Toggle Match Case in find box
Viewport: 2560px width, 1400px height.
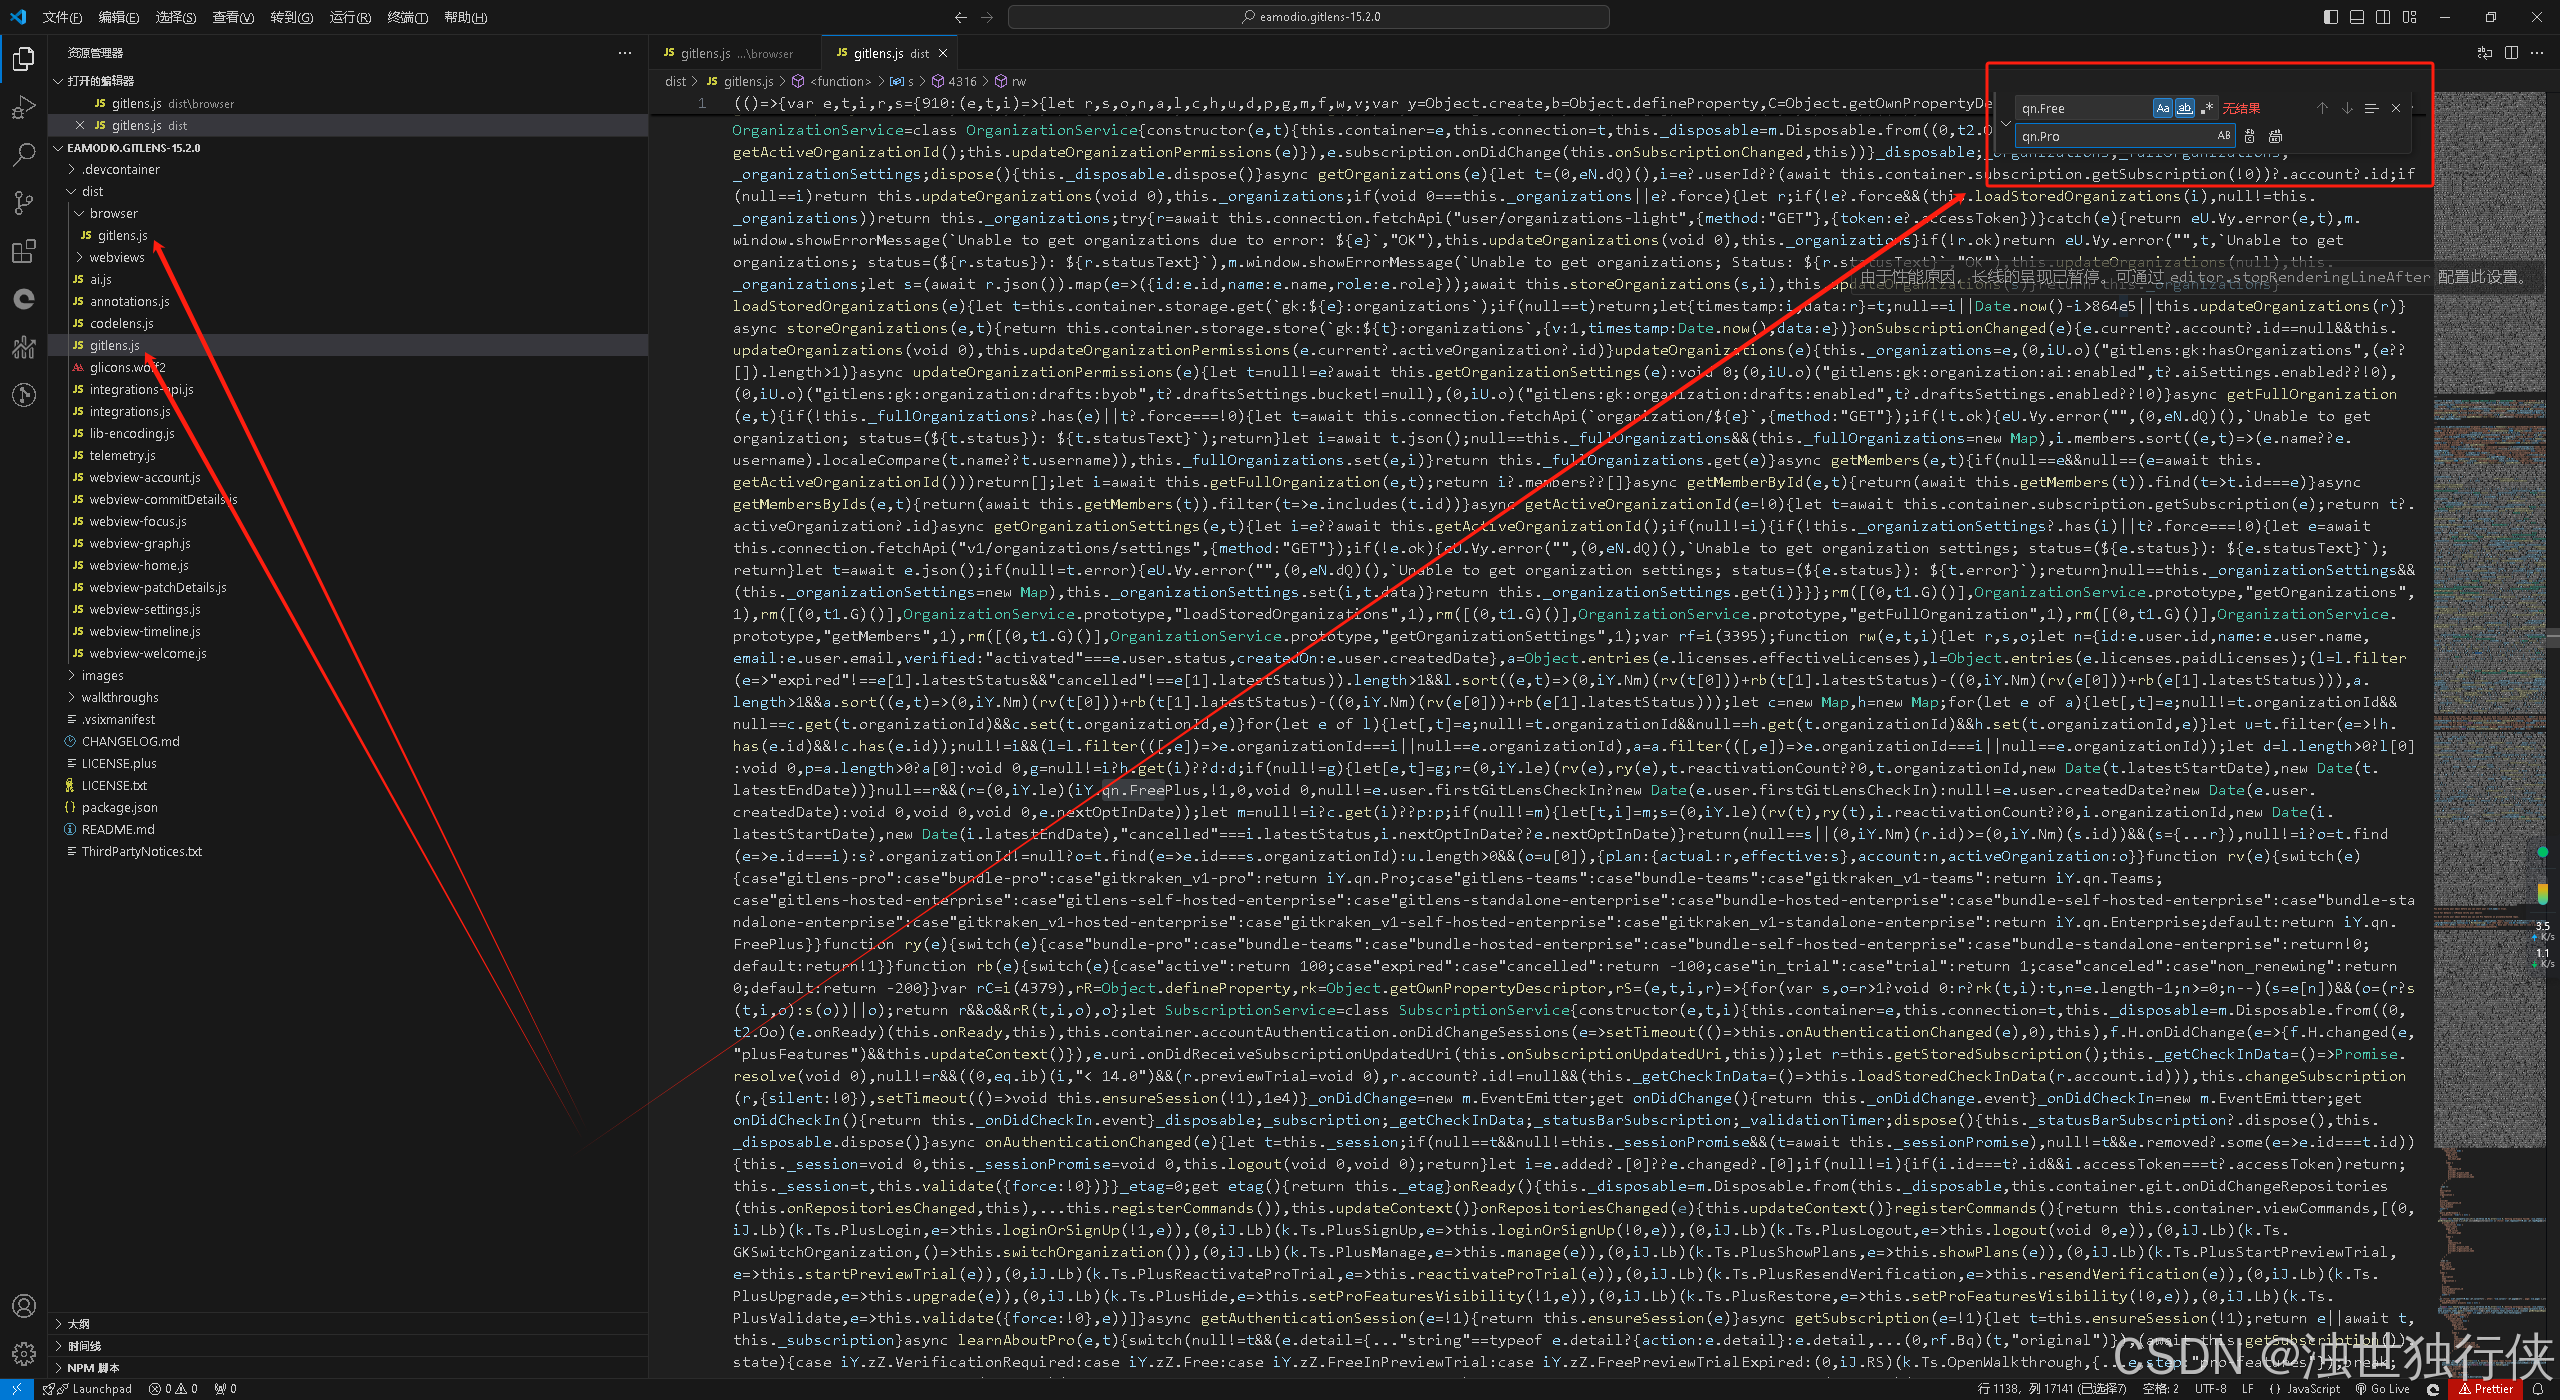click(2163, 108)
